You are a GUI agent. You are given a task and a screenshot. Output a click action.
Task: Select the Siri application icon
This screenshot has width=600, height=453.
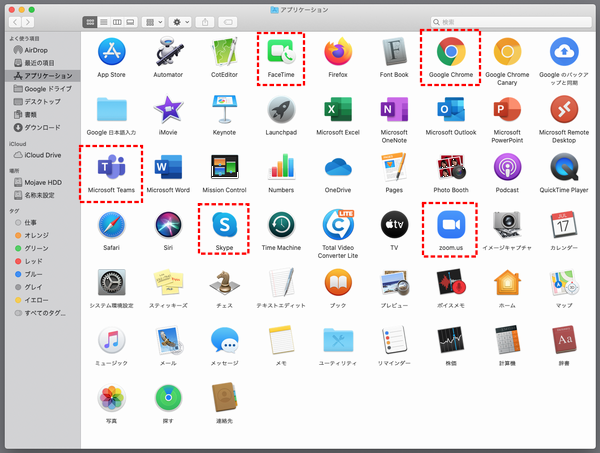168,225
